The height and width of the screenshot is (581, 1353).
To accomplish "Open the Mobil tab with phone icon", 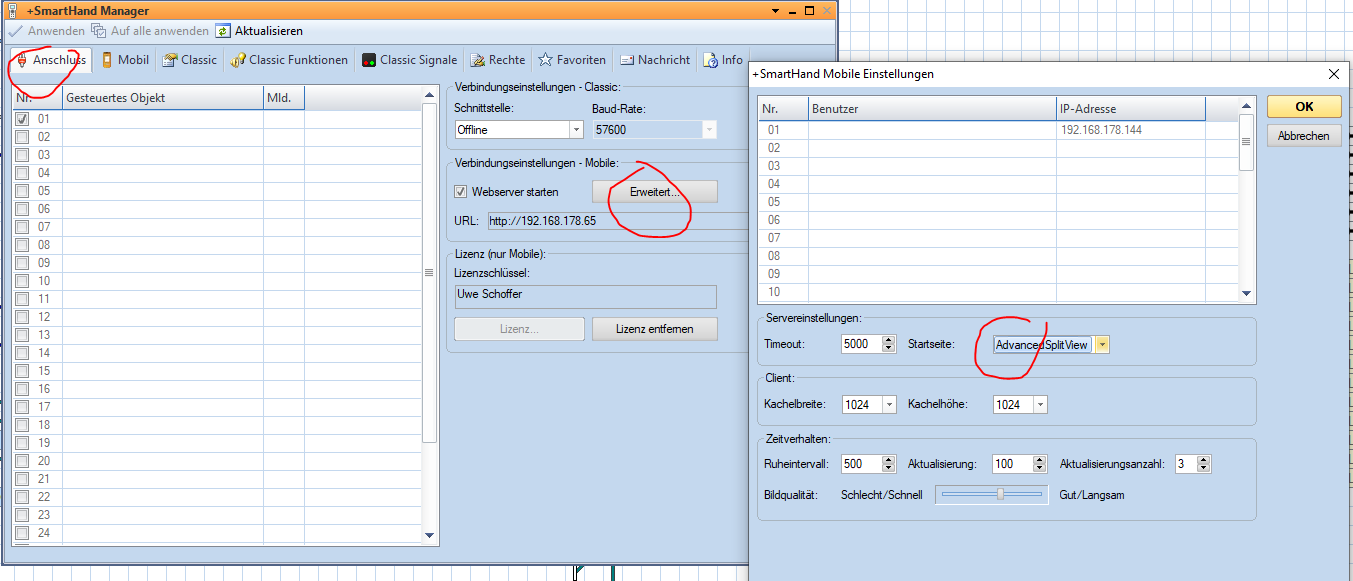I will pos(107,60).
